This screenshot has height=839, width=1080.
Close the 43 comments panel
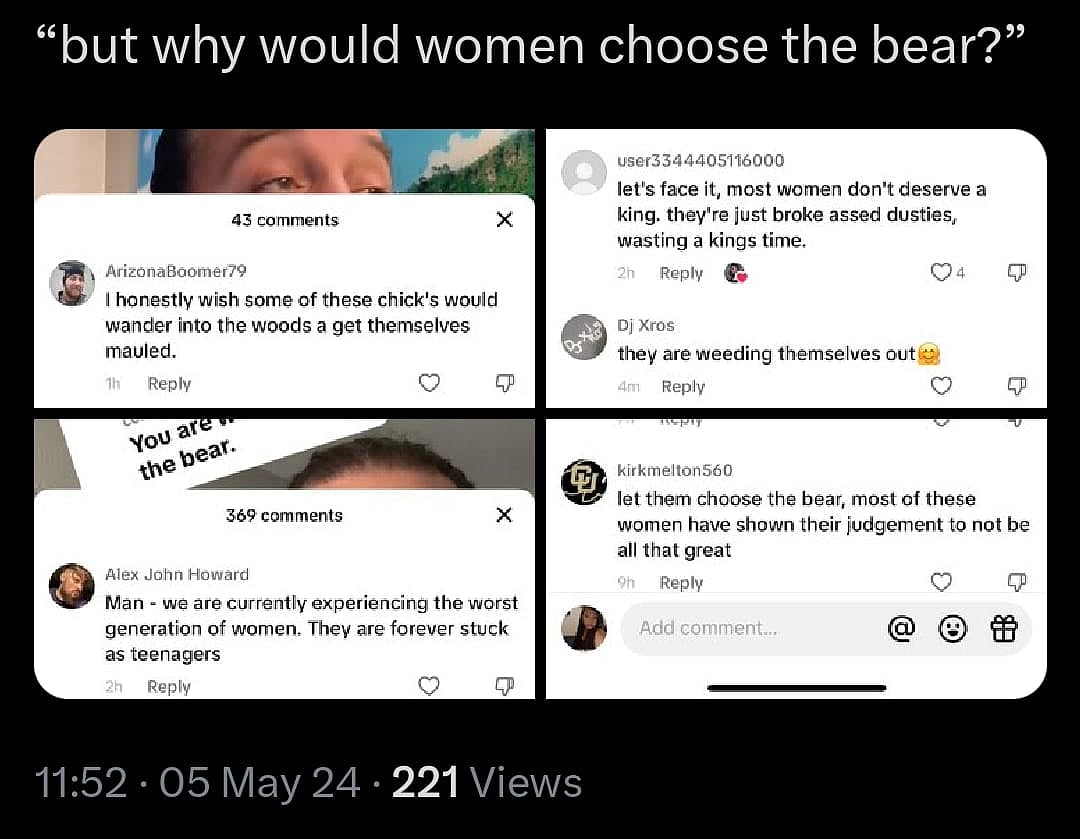click(x=504, y=220)
